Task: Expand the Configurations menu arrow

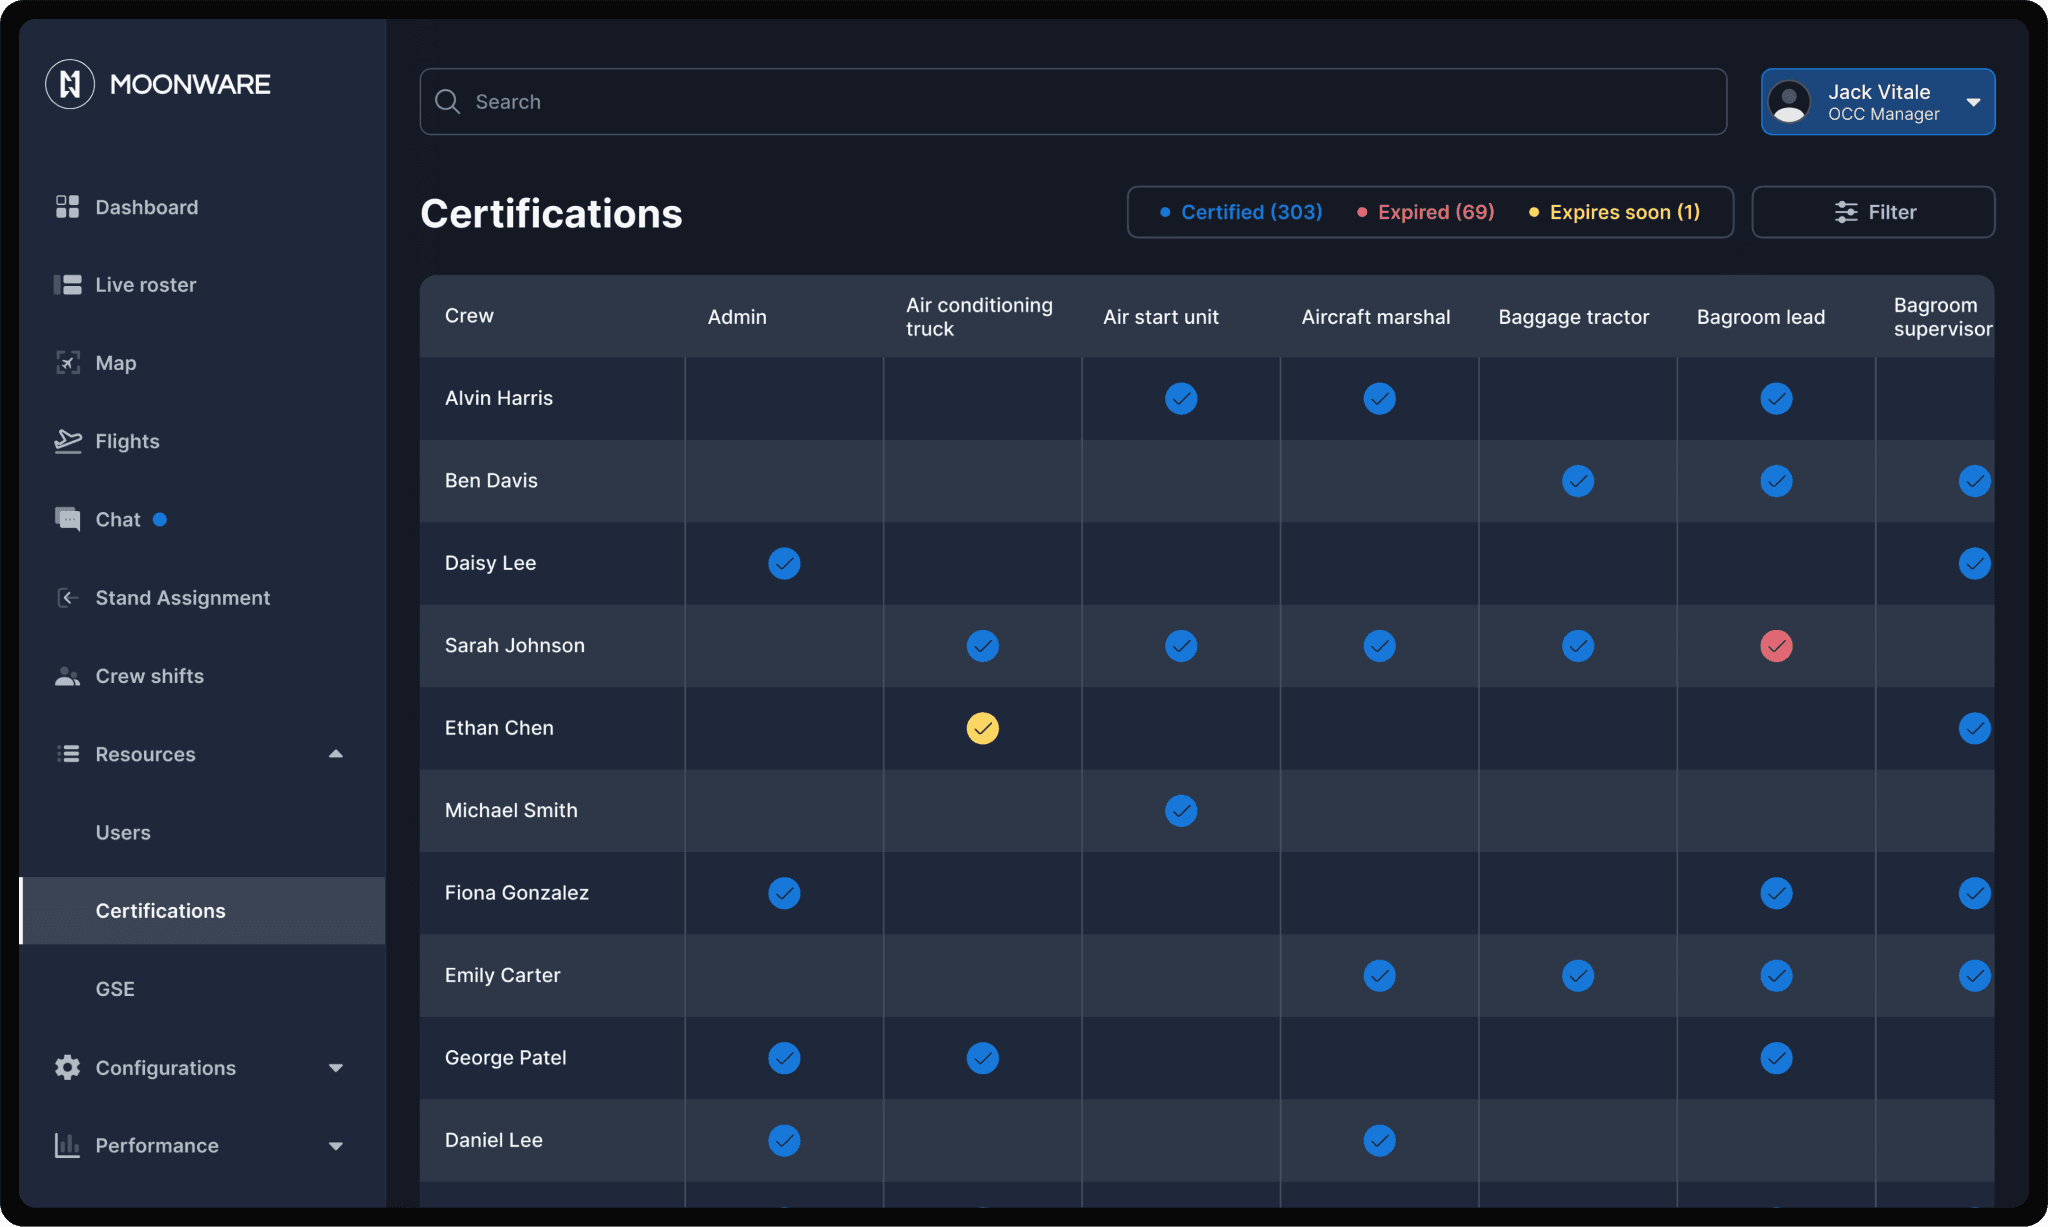Action: point(336,1068)
